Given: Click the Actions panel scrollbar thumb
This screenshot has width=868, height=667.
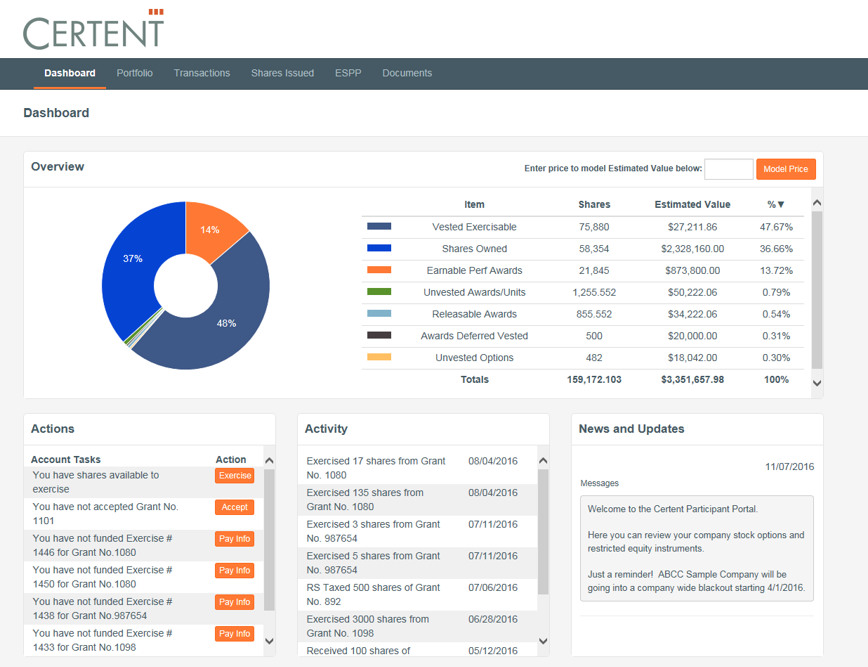Looking at the screenshot, I should click(270, 540).
